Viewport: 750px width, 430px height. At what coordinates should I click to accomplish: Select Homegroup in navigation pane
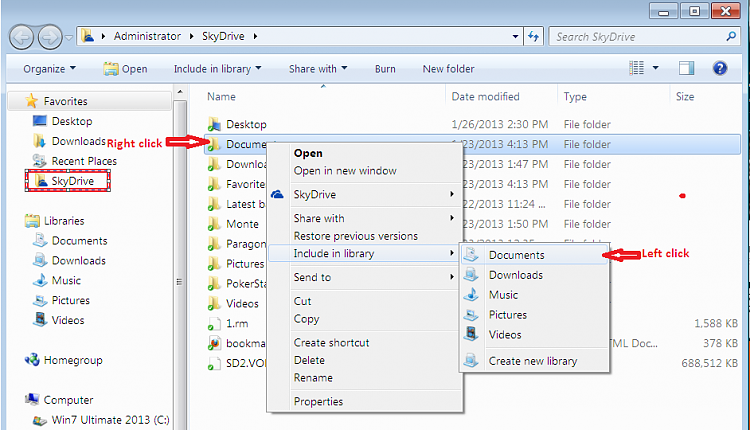click(64, 360)
